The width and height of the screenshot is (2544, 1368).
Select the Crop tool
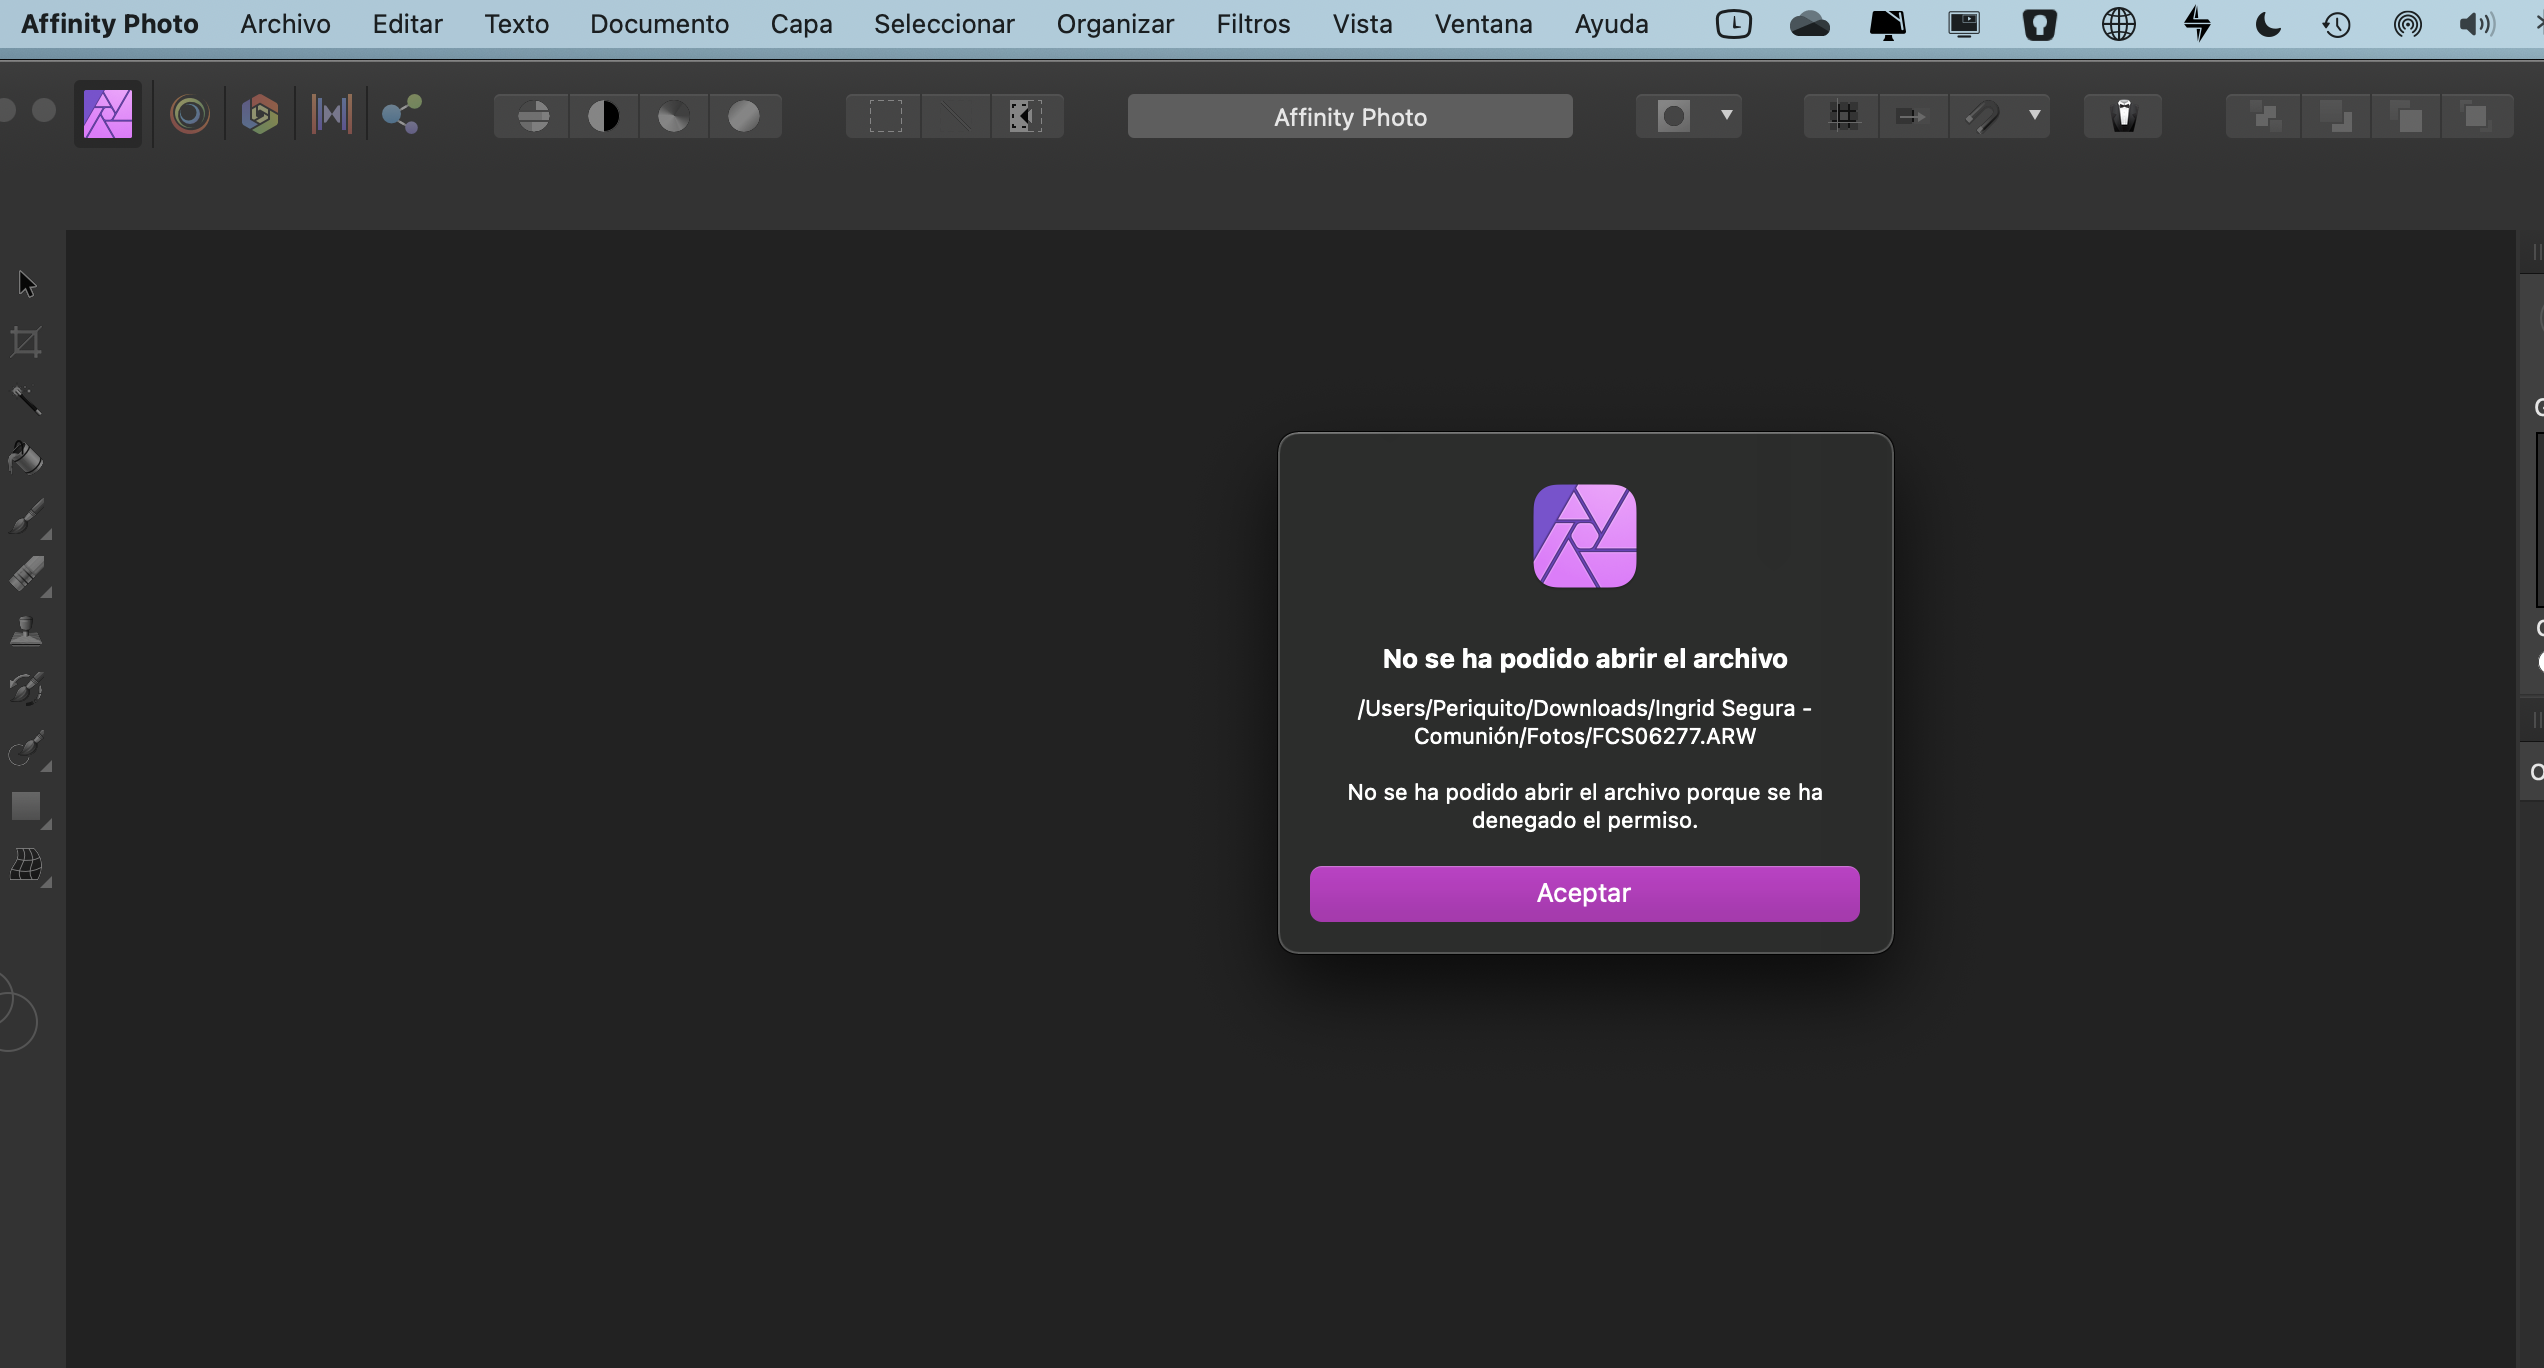[26, 342]
